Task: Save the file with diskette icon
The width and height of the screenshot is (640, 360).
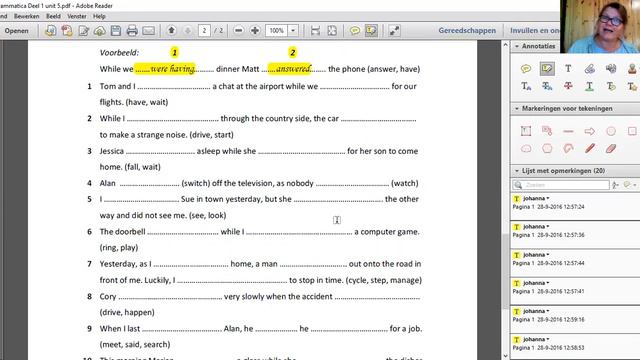Action: 116,31
